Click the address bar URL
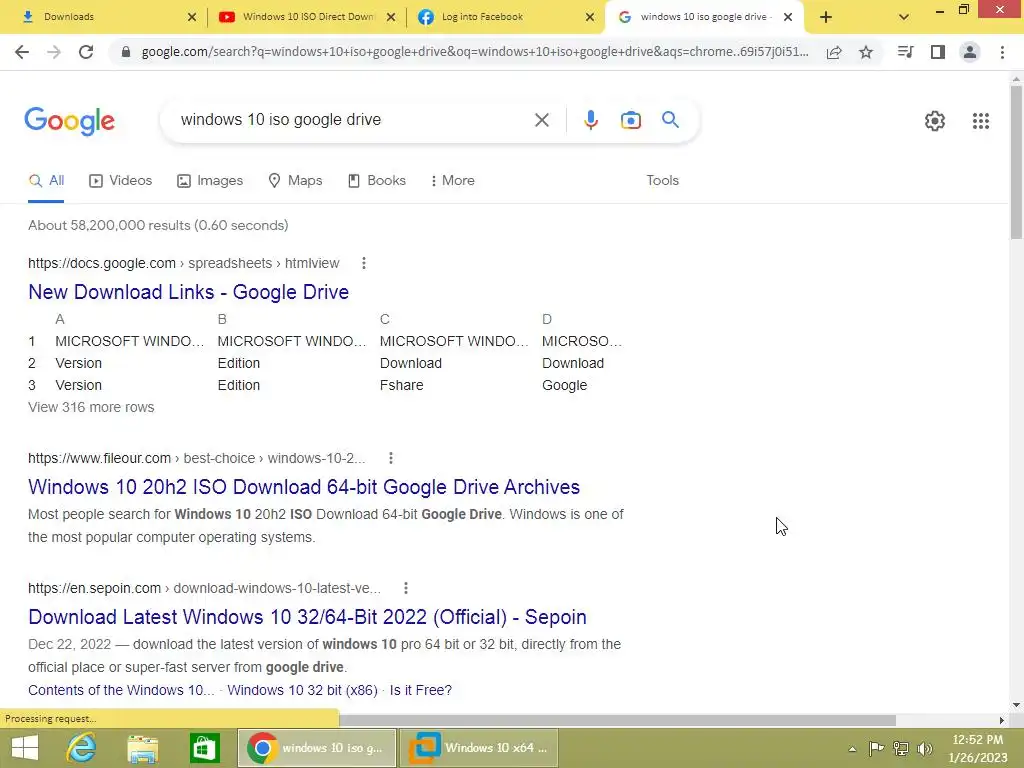The width and height of the screenshot is (1024, 768). [x=475, y=52]
